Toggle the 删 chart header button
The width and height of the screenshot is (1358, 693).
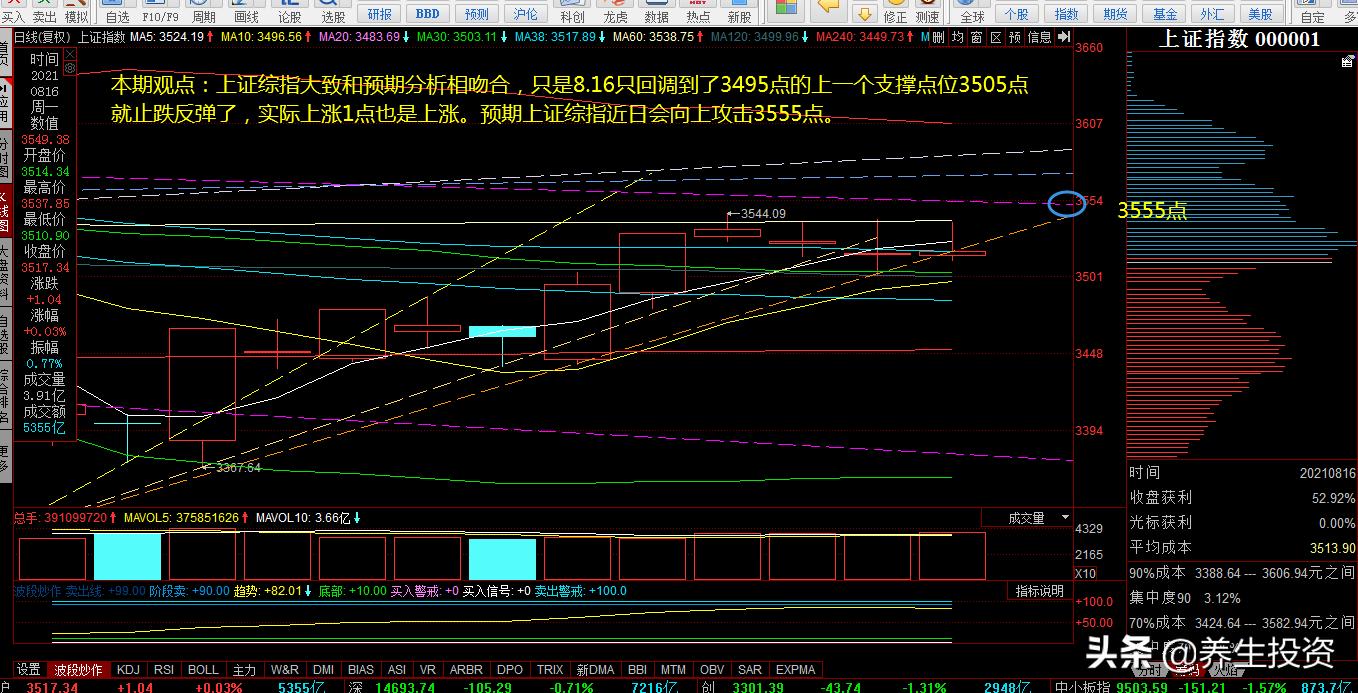(x=938, y=37)
